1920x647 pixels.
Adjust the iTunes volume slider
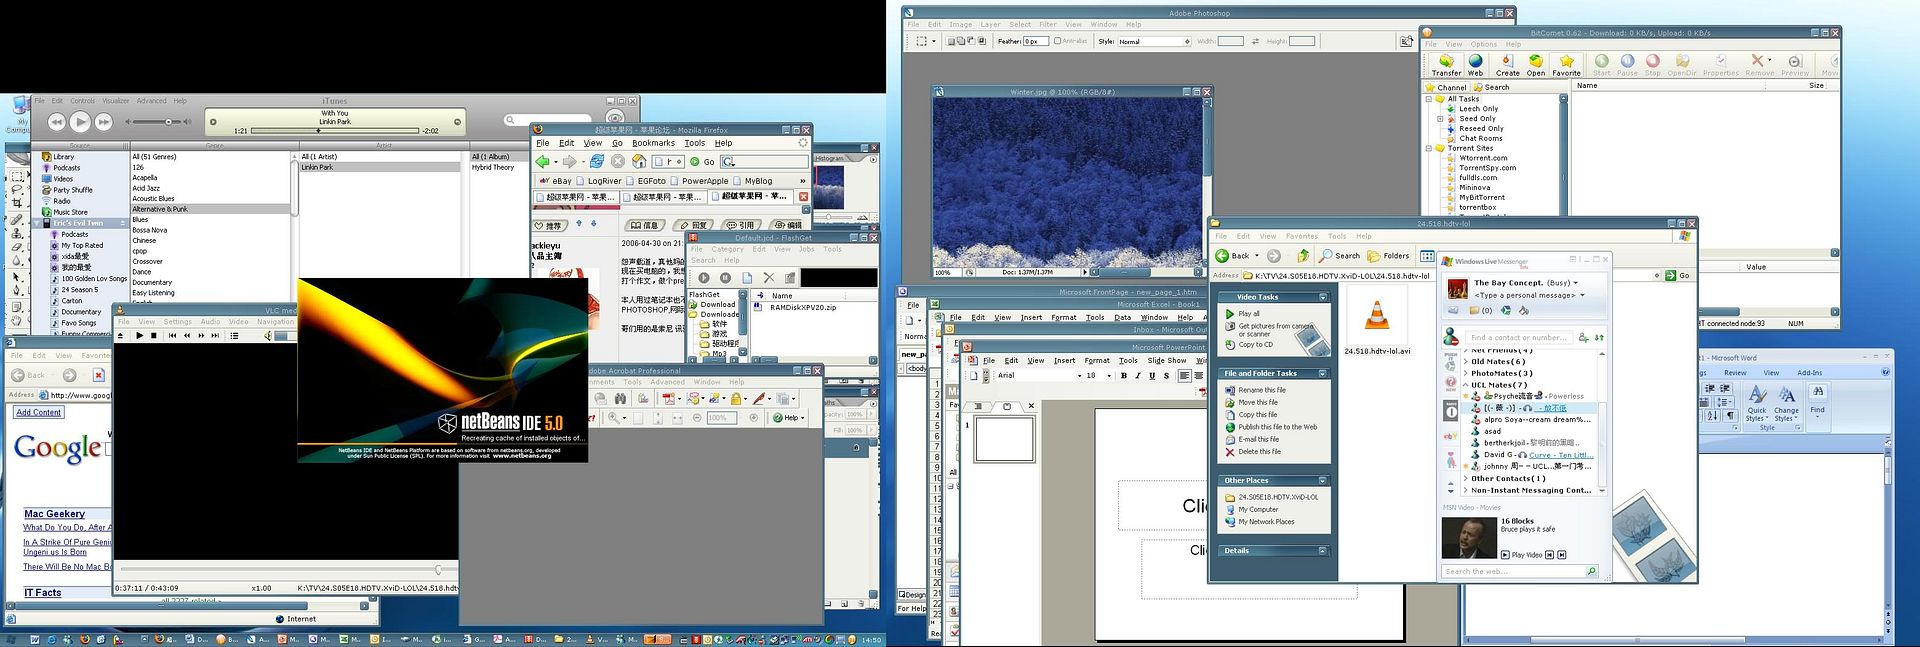[168, 122]
